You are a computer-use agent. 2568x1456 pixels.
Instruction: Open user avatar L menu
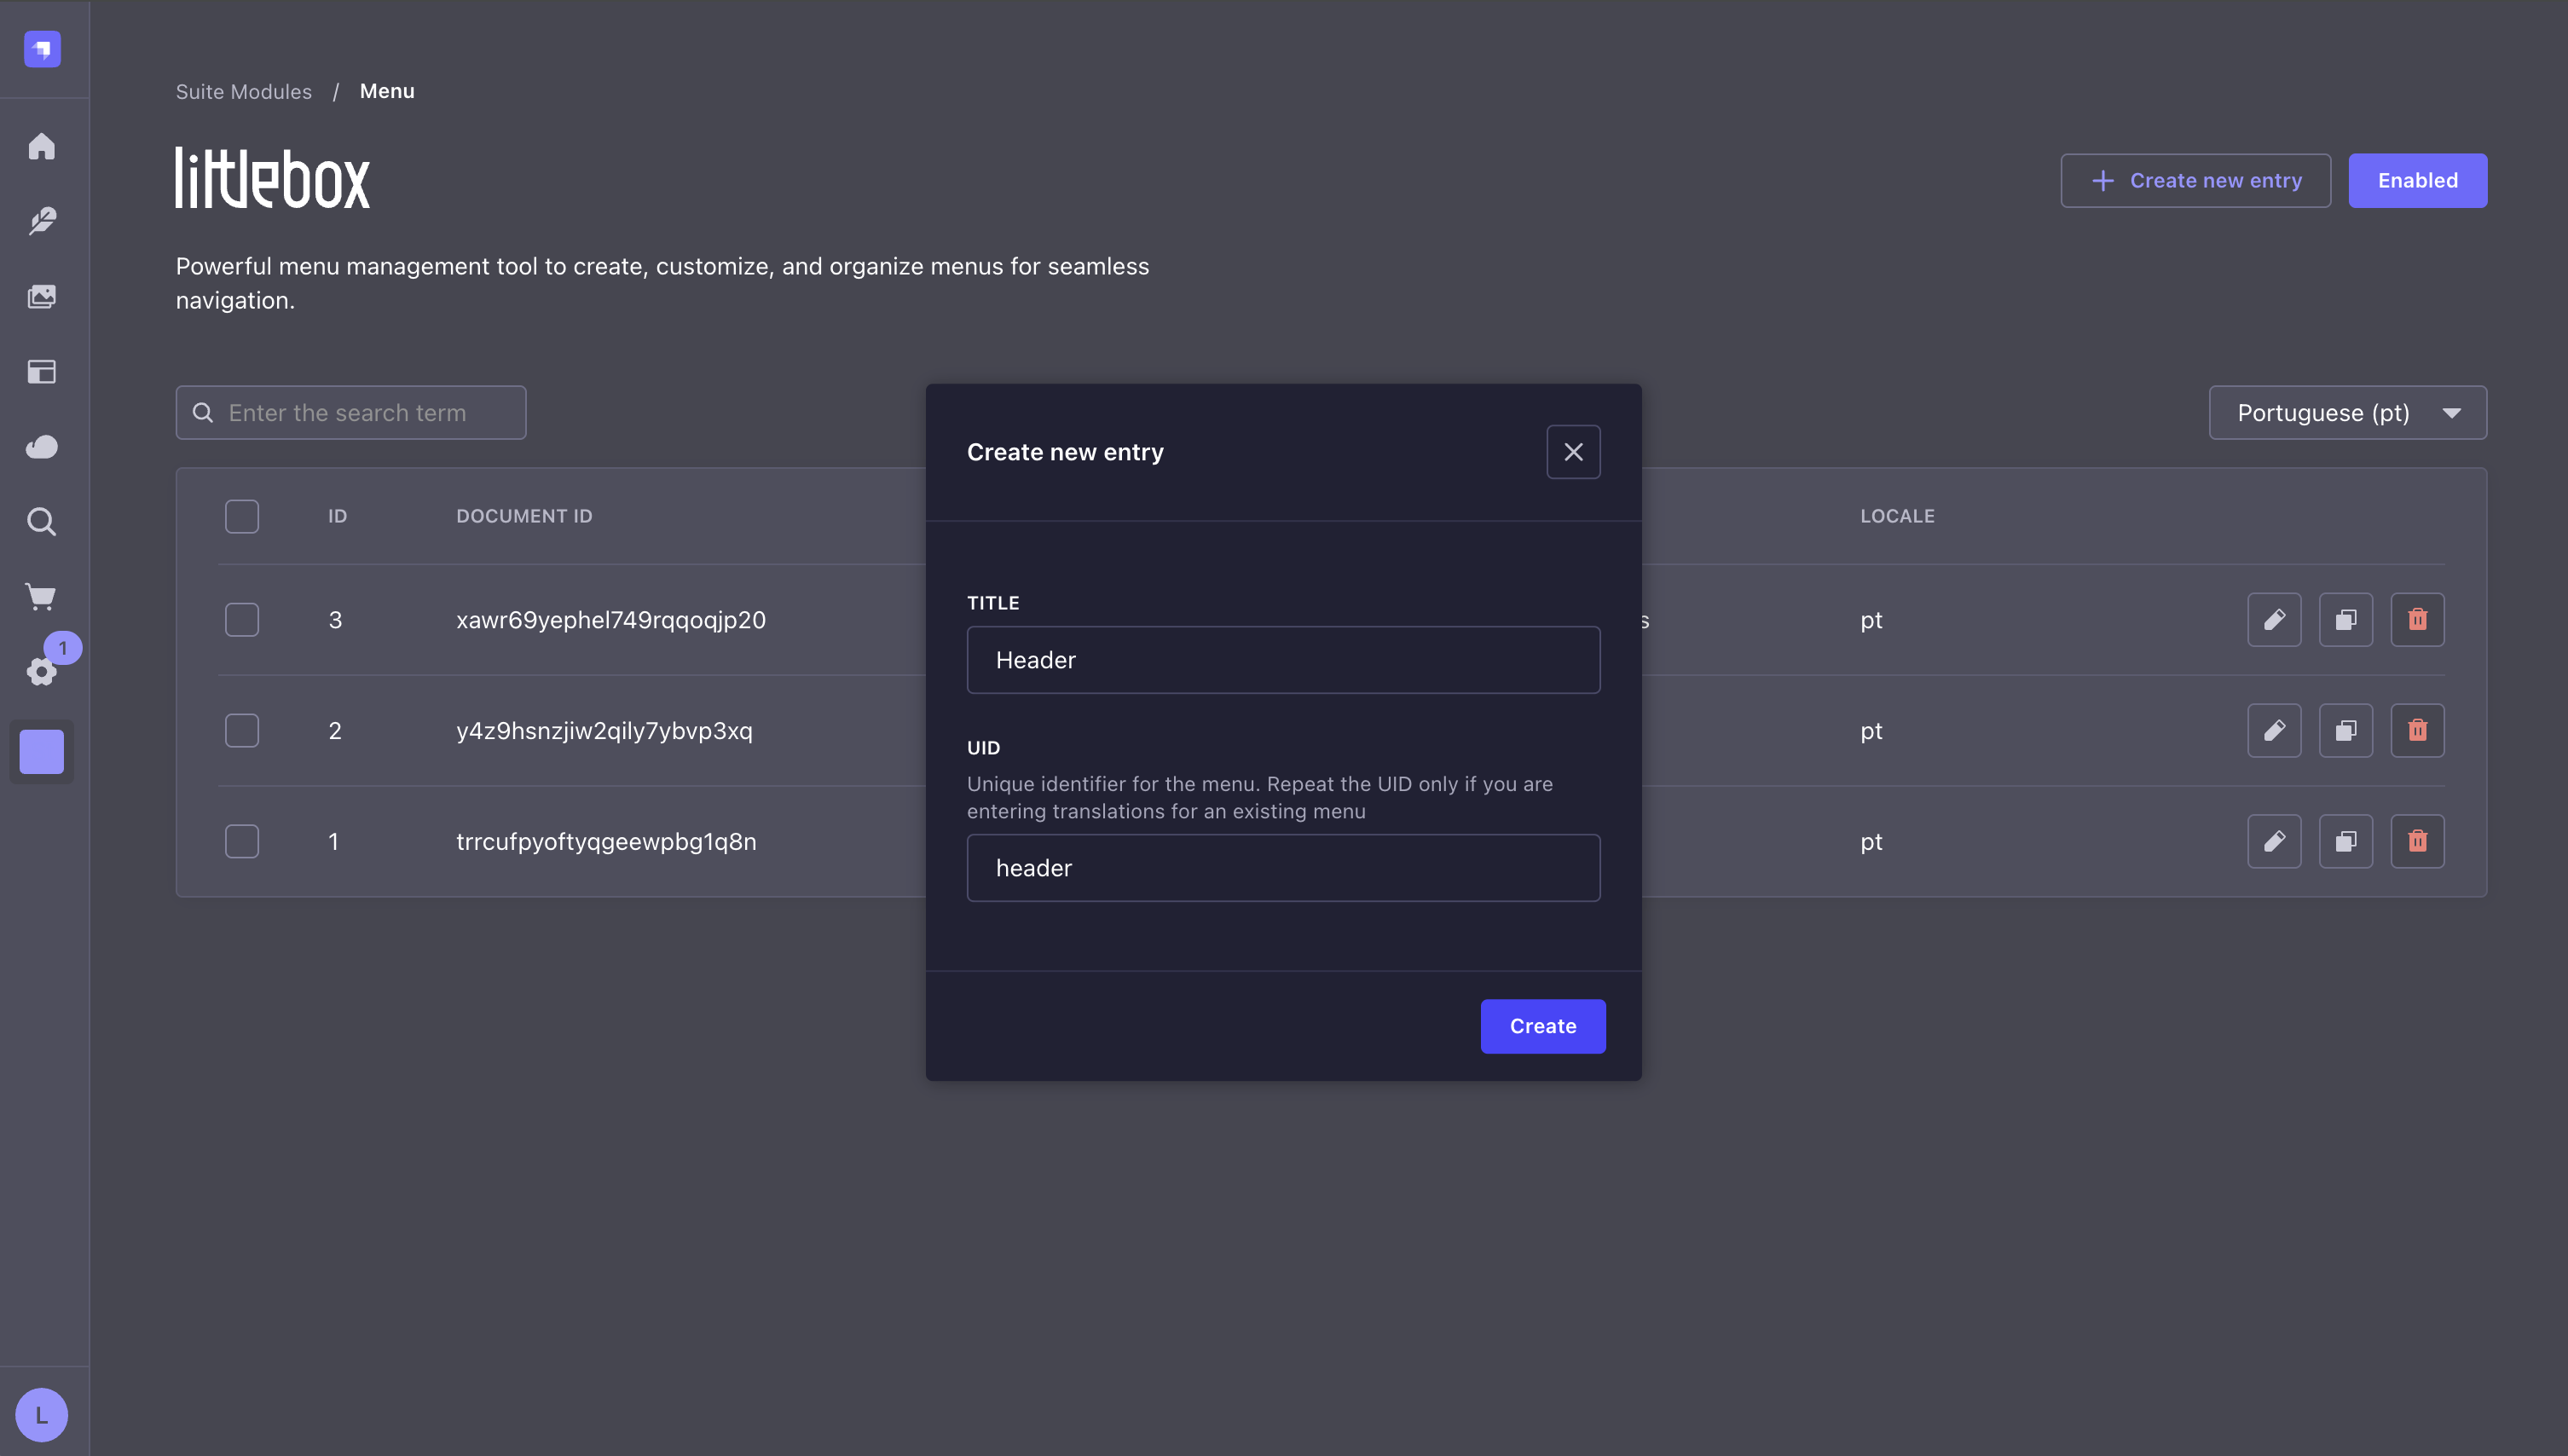(x=41, y=1414)
